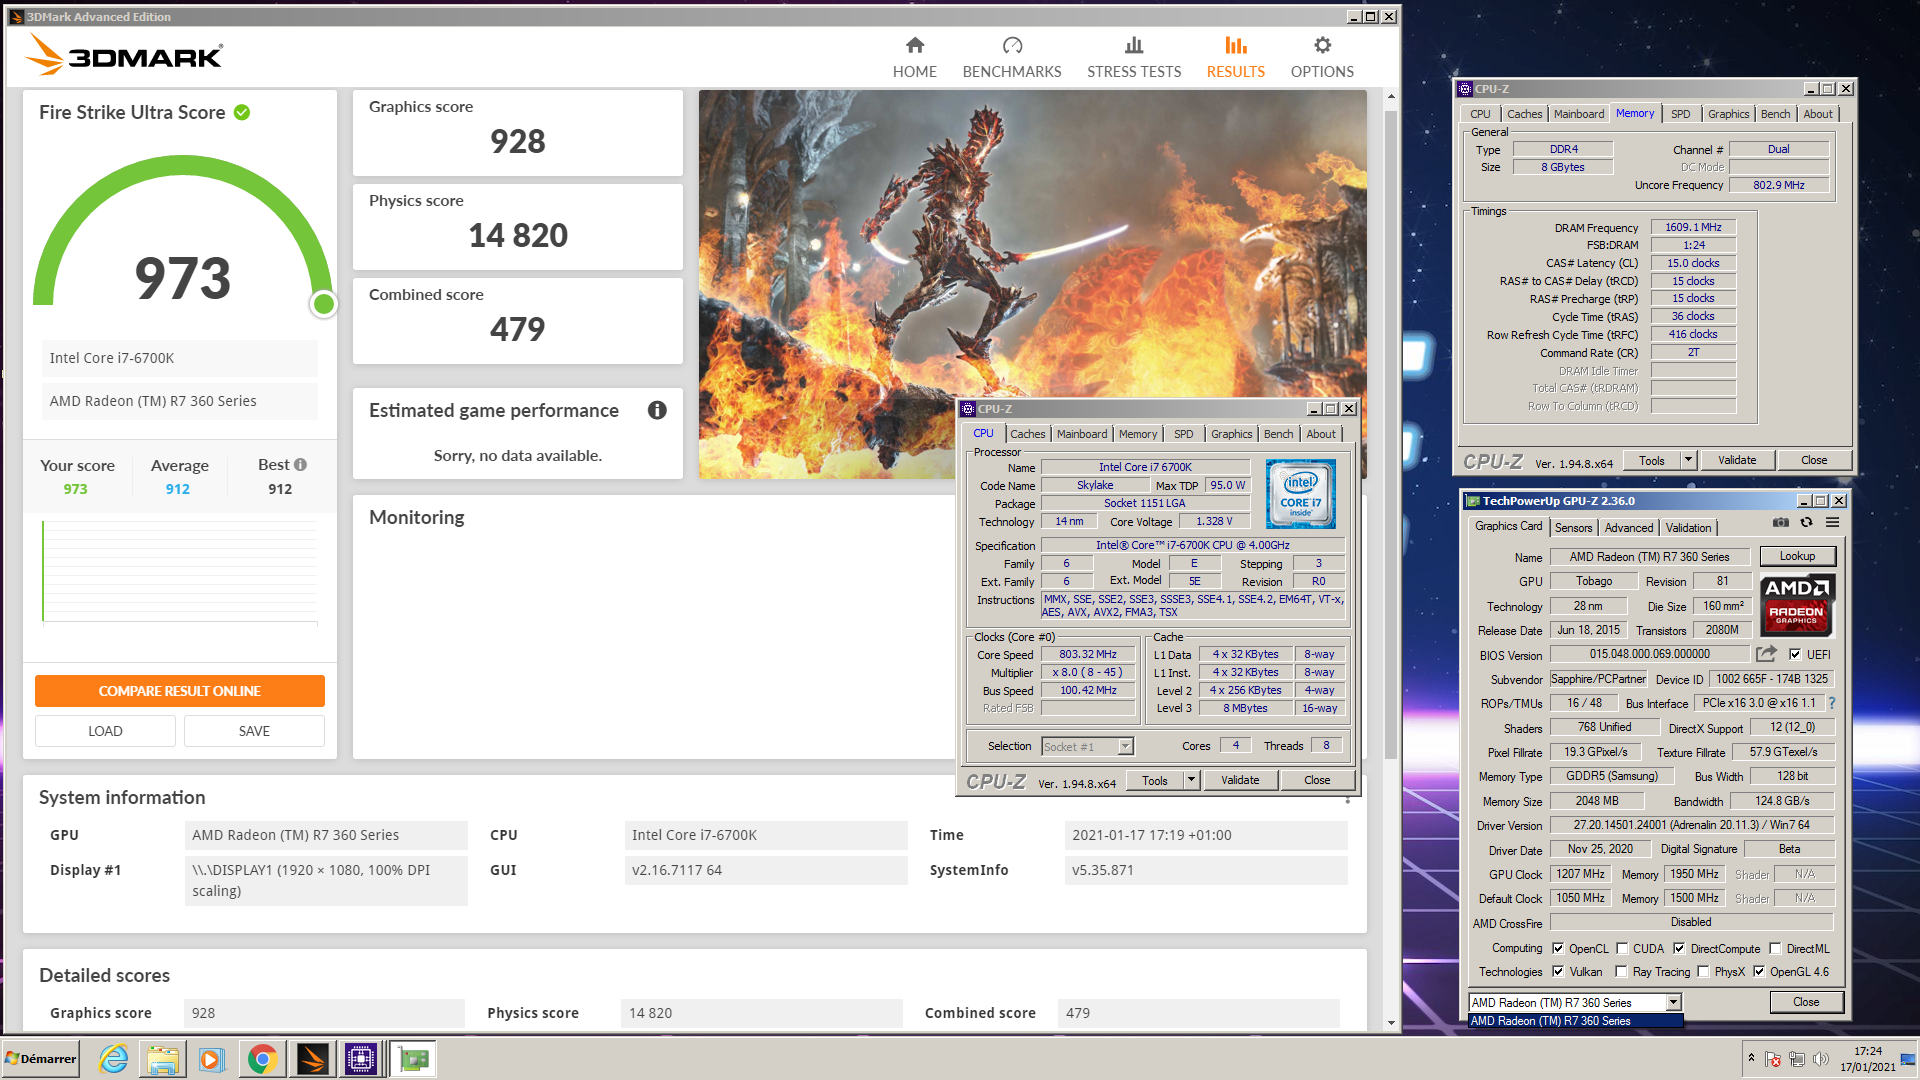Click the Intel Core i7 logo in CPU-Z
This screenshot has height=1080, width=1920.
(x=1300, y=494)
